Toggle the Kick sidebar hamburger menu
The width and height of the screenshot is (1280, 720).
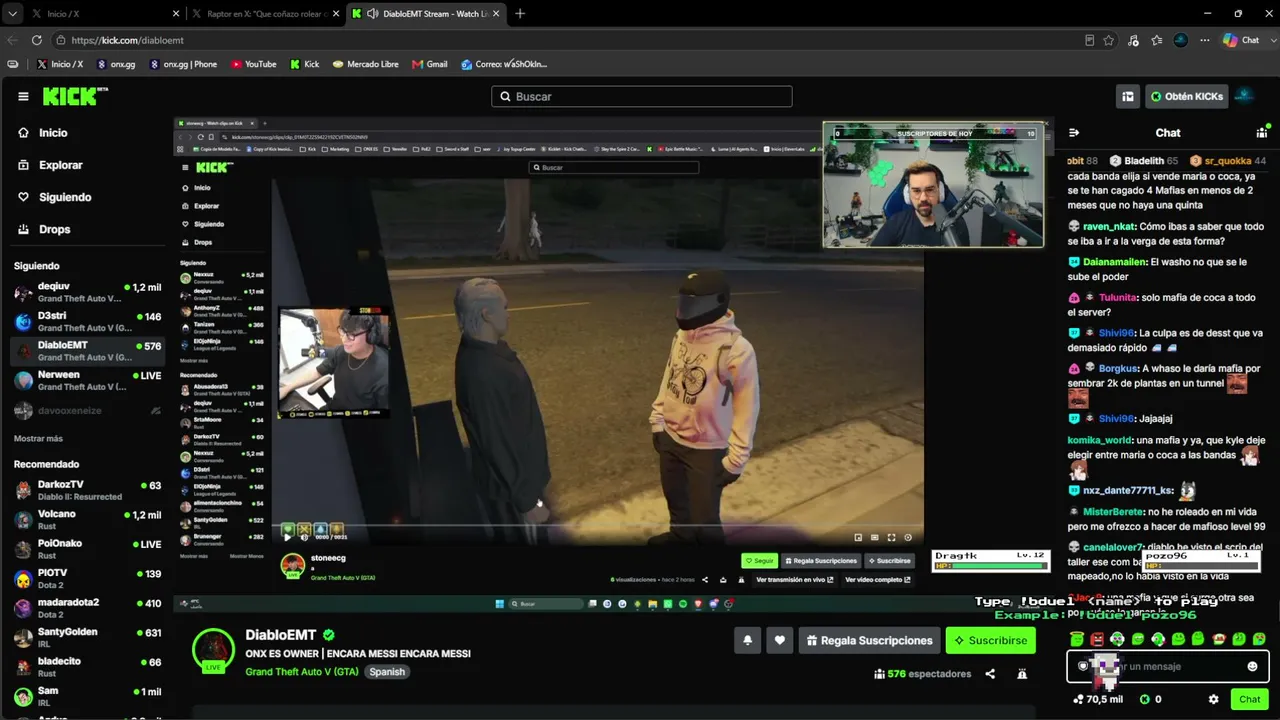(23, 96)
